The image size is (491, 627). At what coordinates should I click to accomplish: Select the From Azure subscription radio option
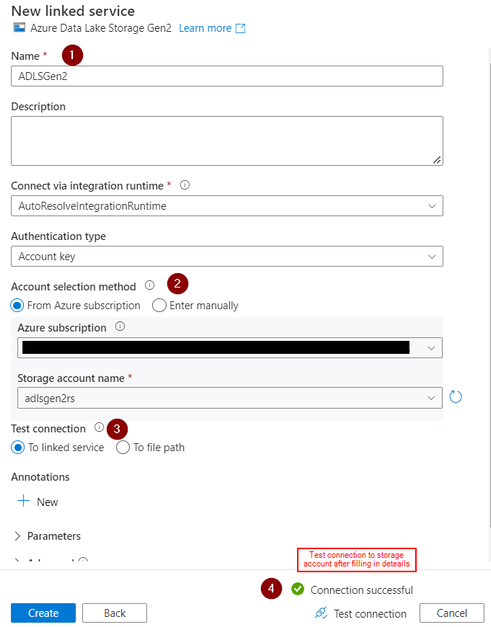pos(17,306)
